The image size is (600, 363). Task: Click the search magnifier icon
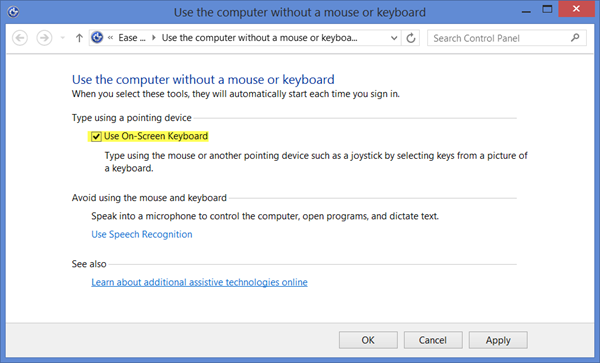tap(575, 38)
